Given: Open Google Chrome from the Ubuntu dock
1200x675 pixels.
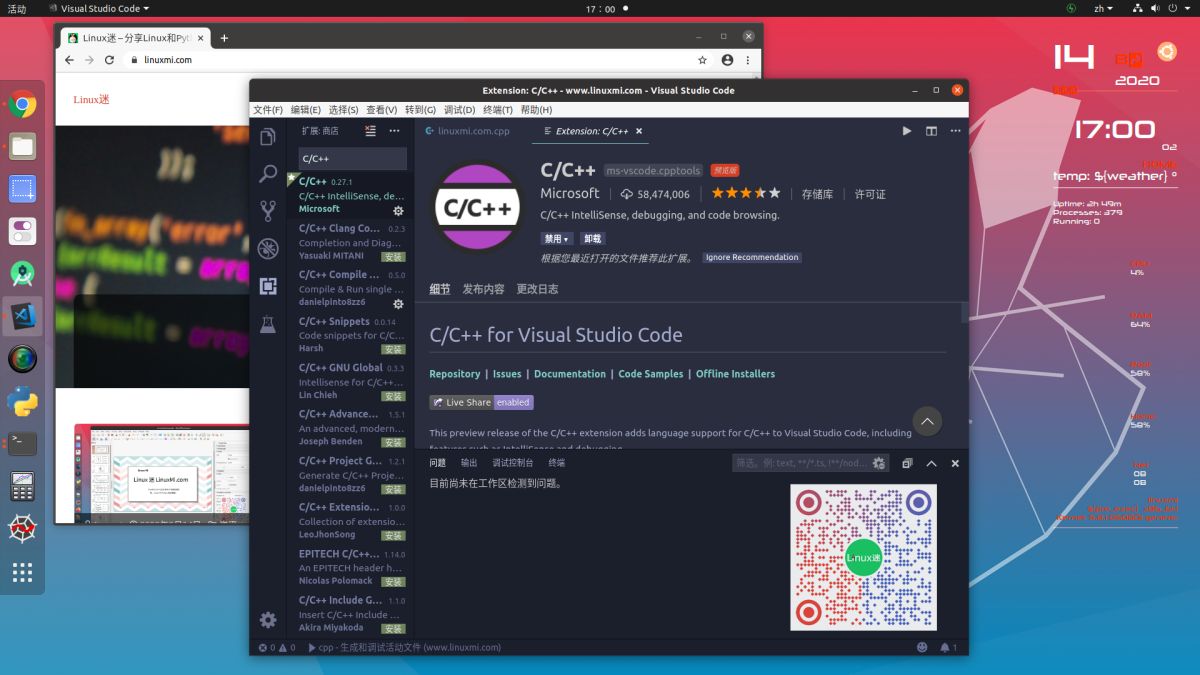Looking at the screenshot, I should [x=23, y=104].
